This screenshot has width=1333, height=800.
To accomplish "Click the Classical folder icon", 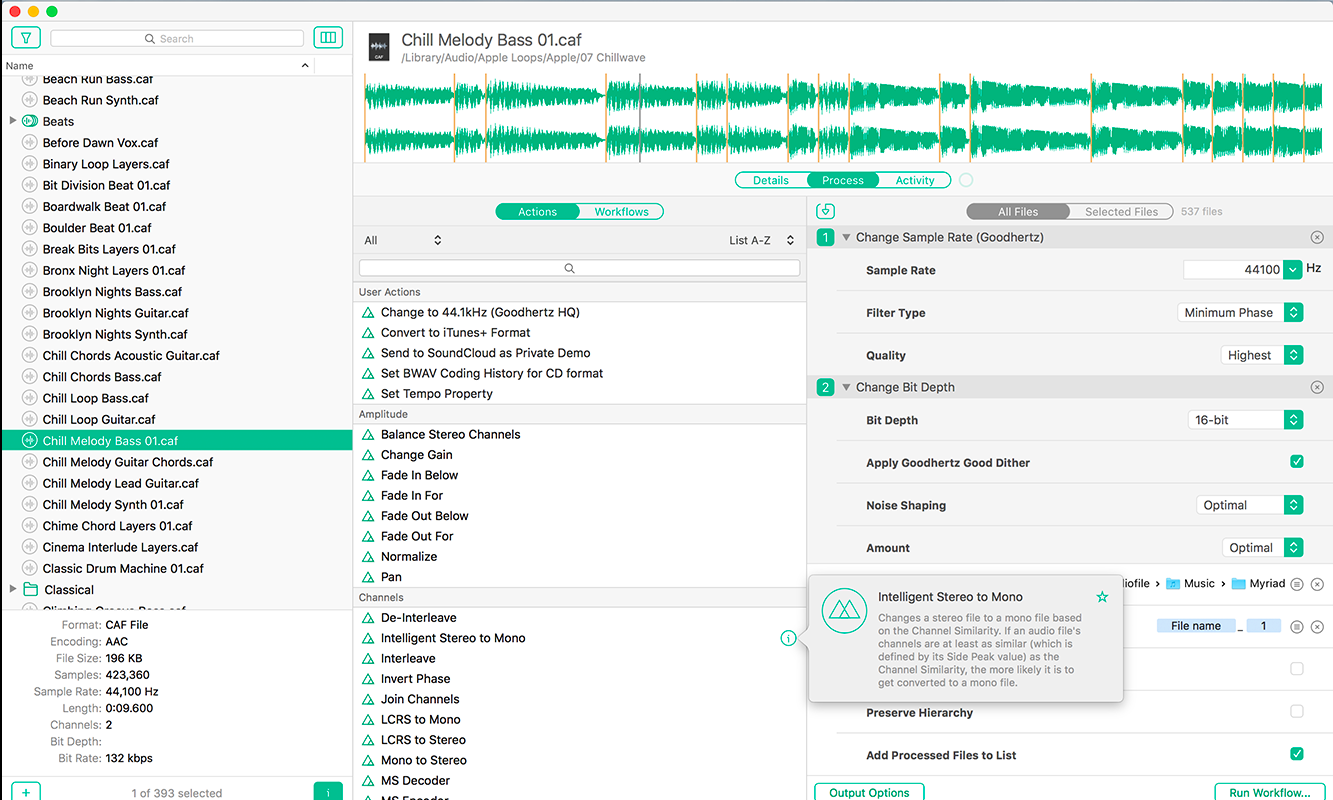I will click(30, 590).
